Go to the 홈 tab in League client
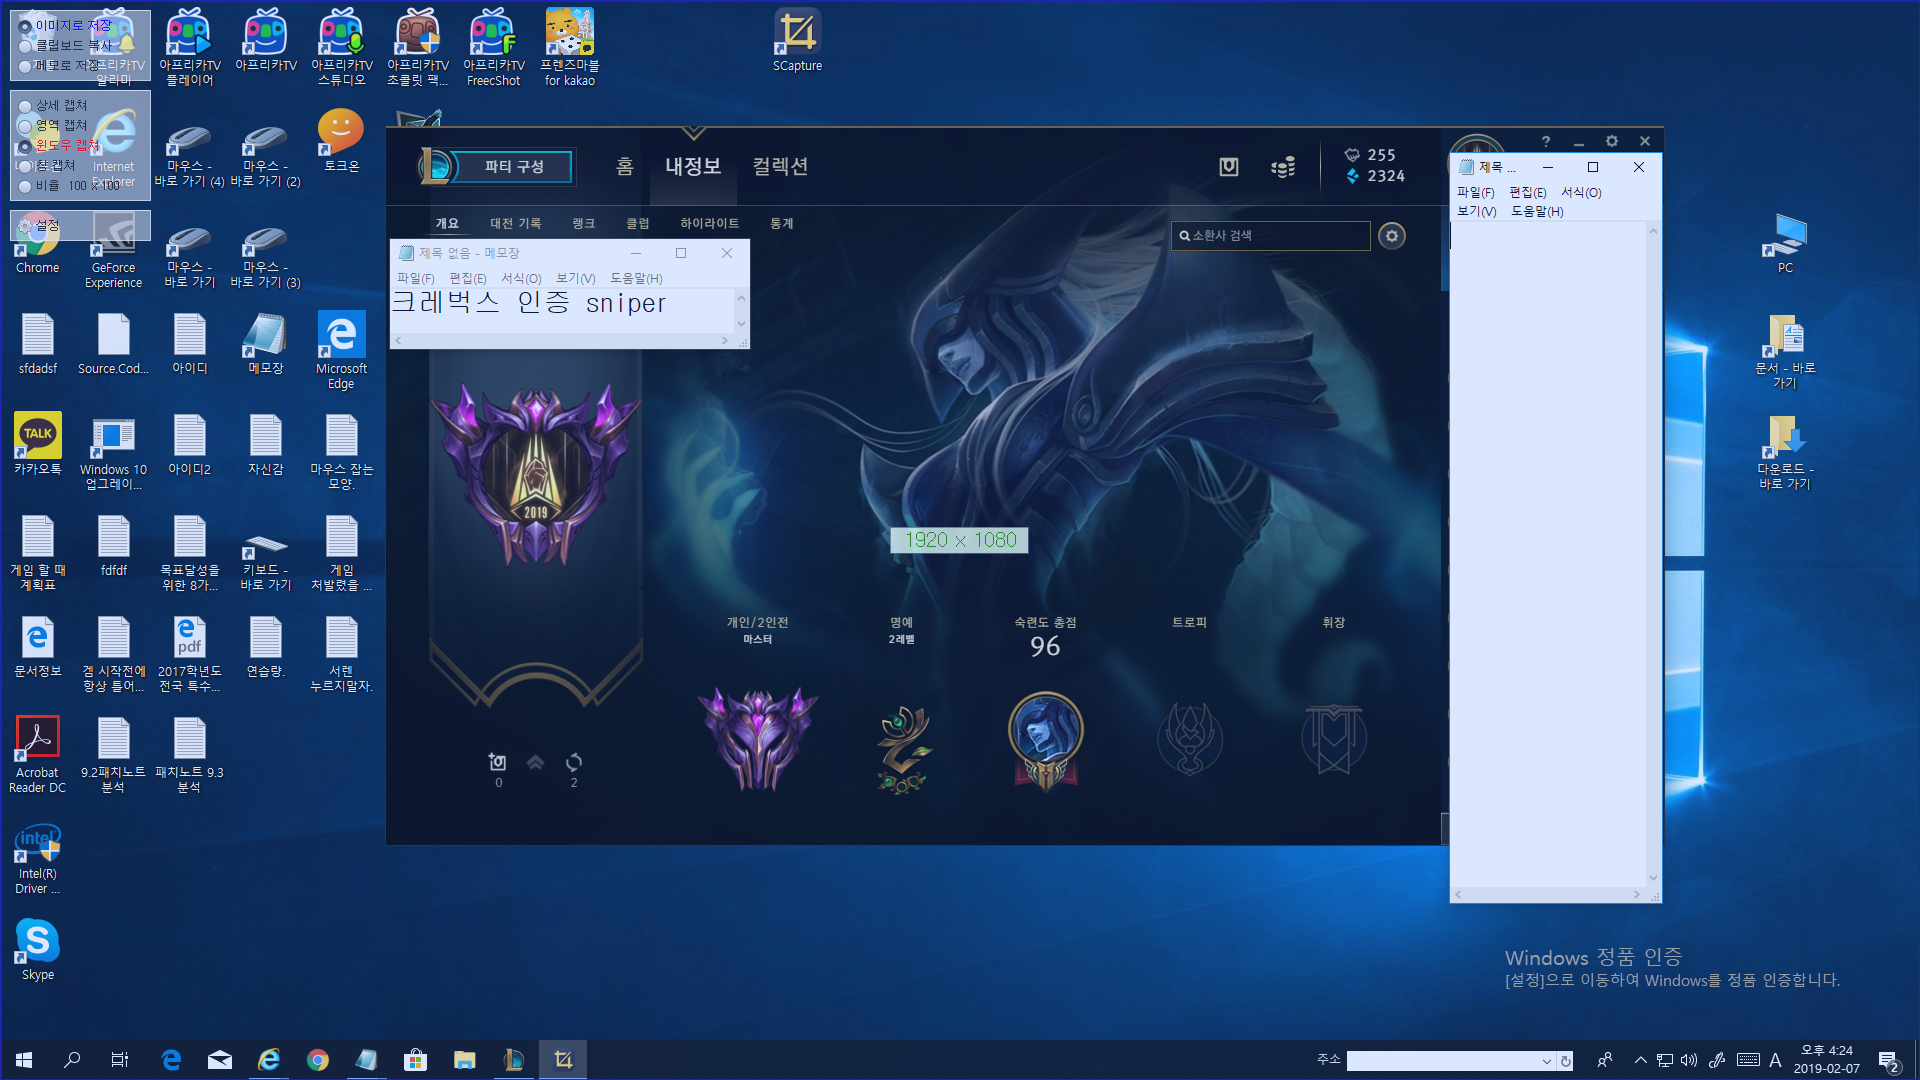 click(x=624, y=166)
